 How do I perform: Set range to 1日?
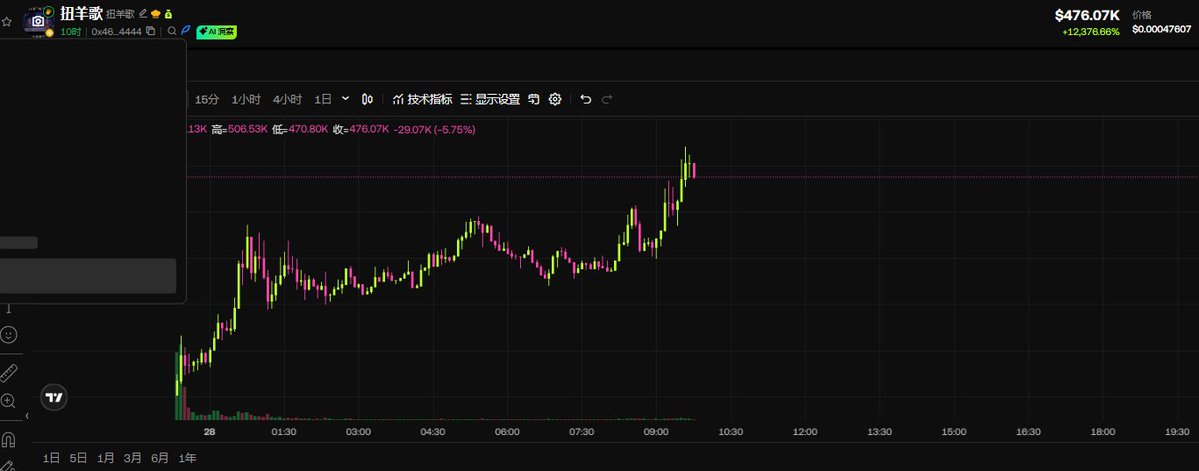tap(51, 458)
